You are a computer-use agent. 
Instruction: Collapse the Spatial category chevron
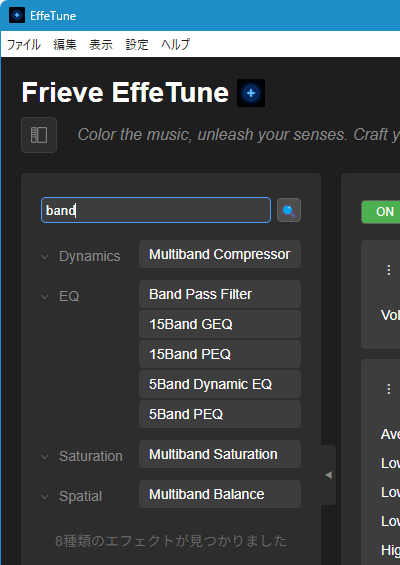click(x=45, y=497)
